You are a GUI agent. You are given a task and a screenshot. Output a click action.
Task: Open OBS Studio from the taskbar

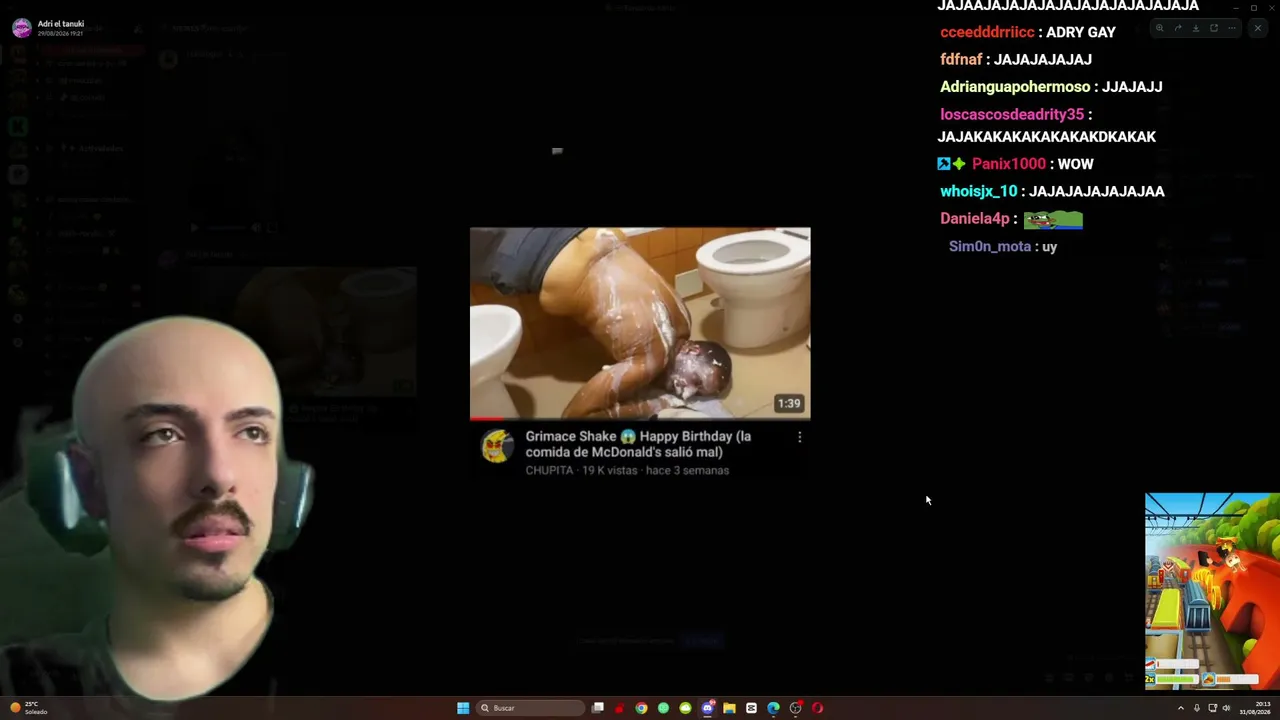pos(795,708)
